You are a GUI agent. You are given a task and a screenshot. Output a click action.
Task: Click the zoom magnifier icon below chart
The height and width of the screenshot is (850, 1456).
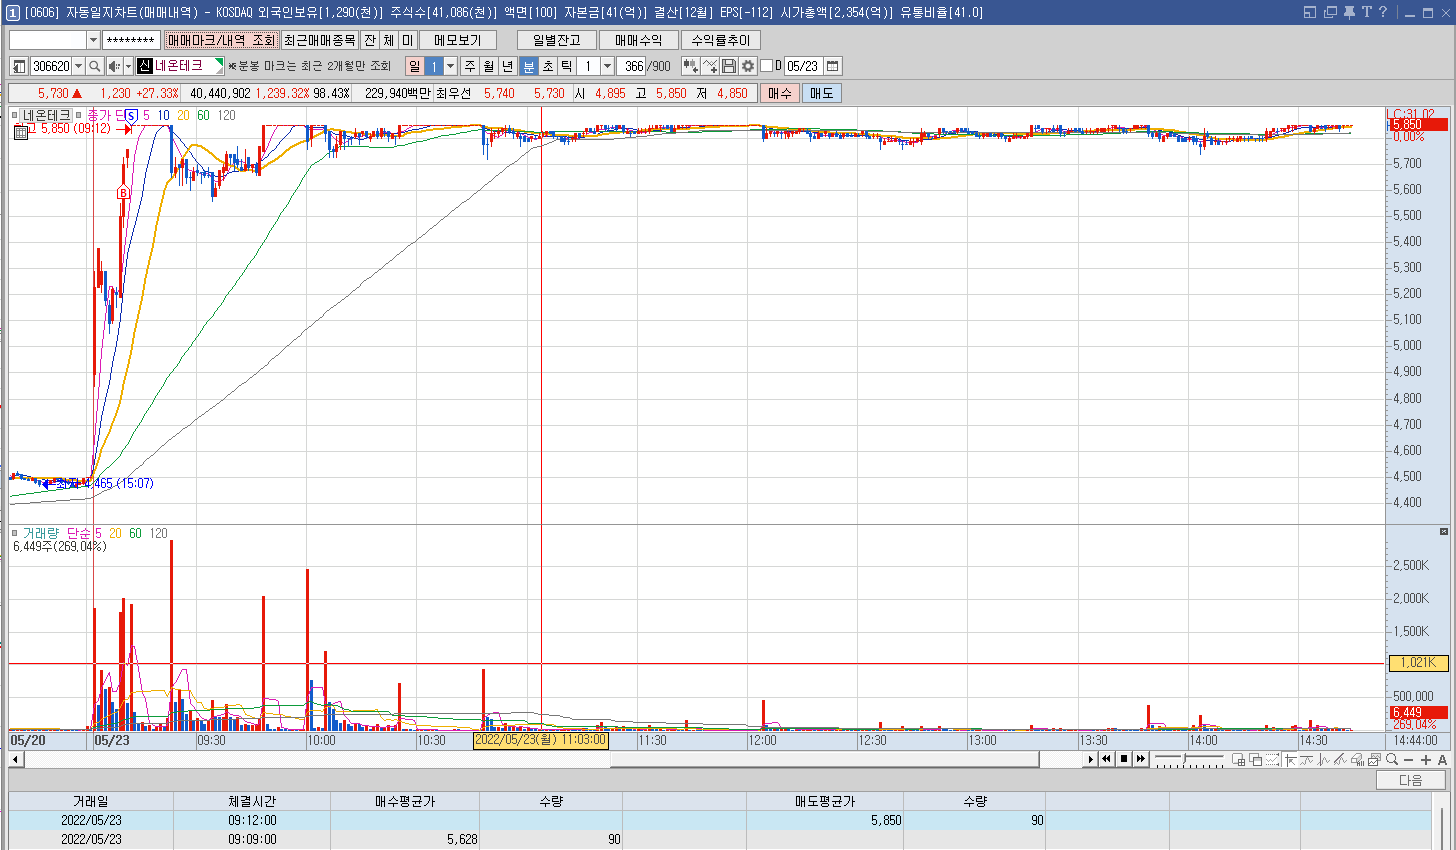pyautogui.click(x=1392, y=759)
